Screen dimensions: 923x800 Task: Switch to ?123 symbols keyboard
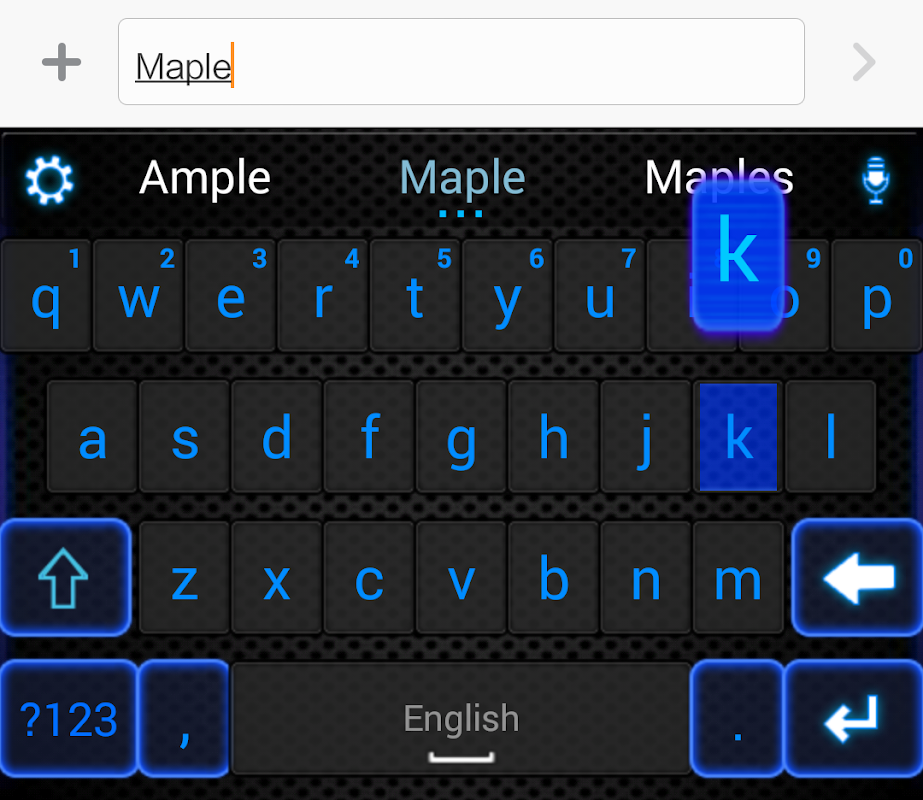click(x=68, y=718)
